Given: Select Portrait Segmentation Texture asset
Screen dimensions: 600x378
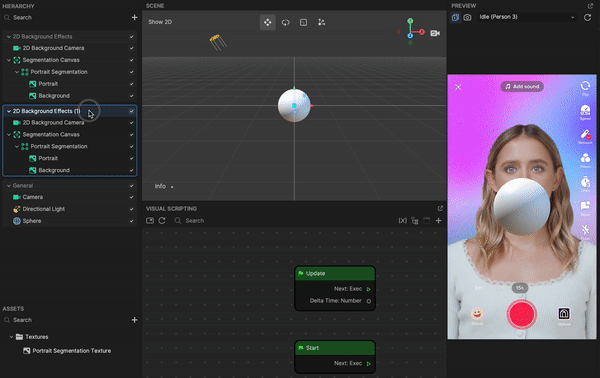Looking at the screenshot, I should pos(72,351).
